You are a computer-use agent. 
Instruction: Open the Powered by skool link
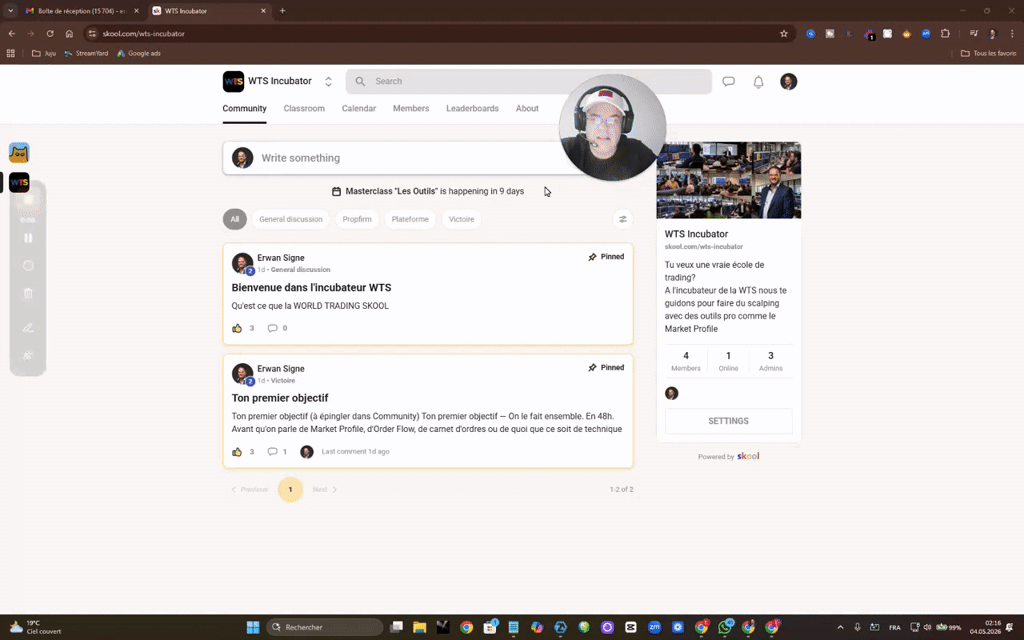click(728, 456)
